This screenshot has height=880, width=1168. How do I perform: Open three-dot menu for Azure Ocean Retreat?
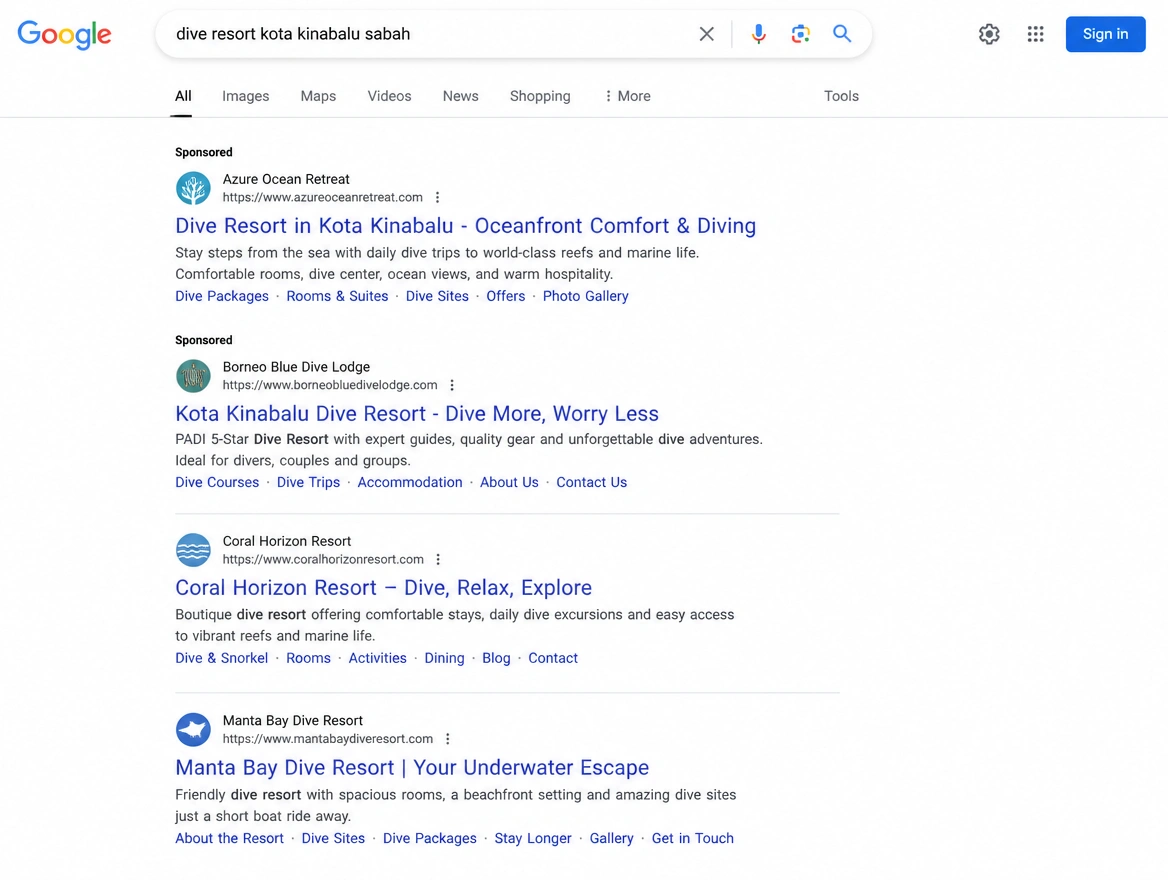(437, 197)
